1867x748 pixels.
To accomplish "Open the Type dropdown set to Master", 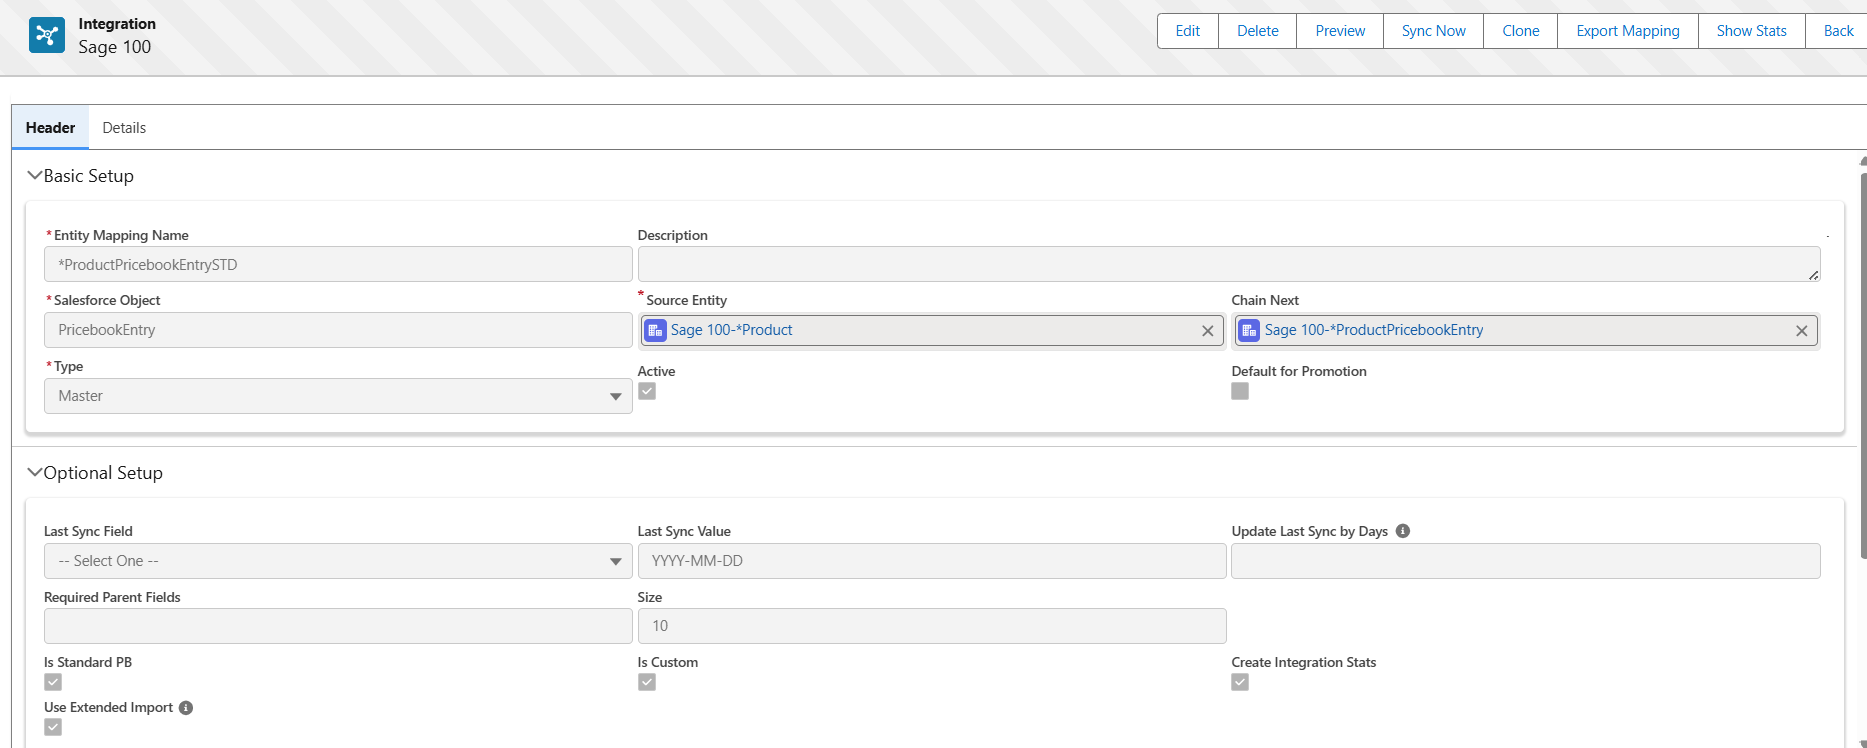I will point(338,396).
